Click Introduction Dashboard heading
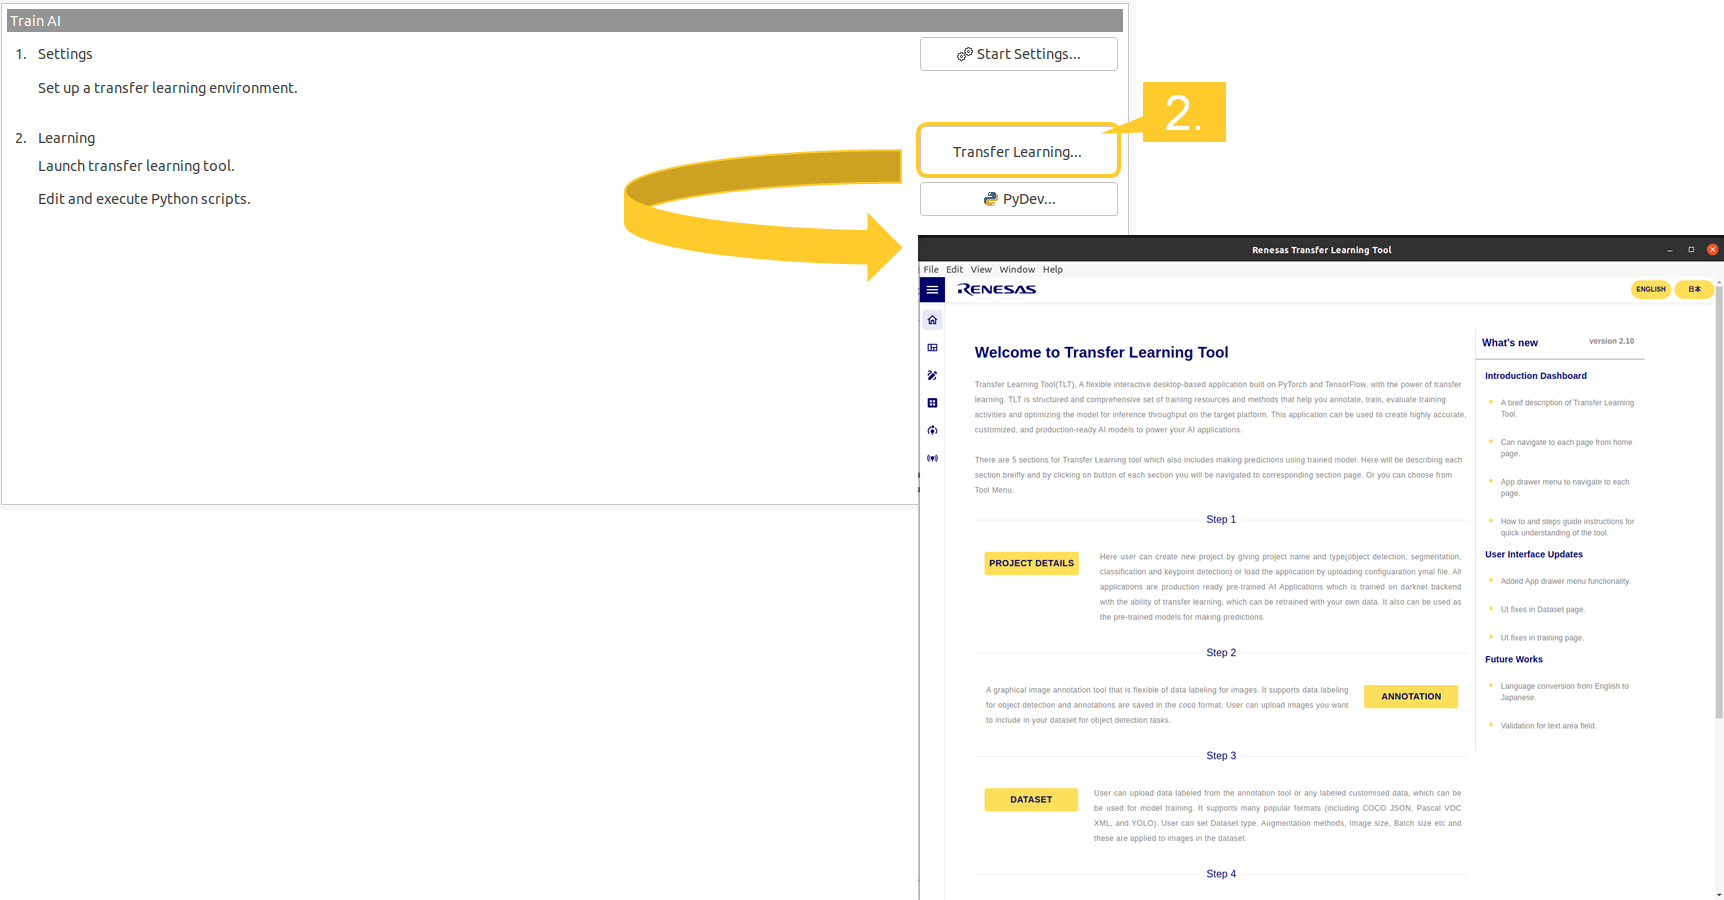Screen dimensions: 1724x900 1535,376
